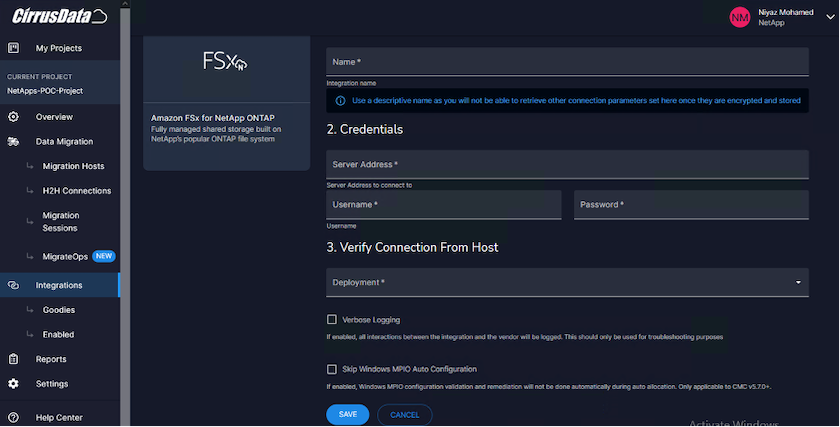Enable the Verbose Logging checkbox
840x427 pixels.
click(x=332, y=320)
